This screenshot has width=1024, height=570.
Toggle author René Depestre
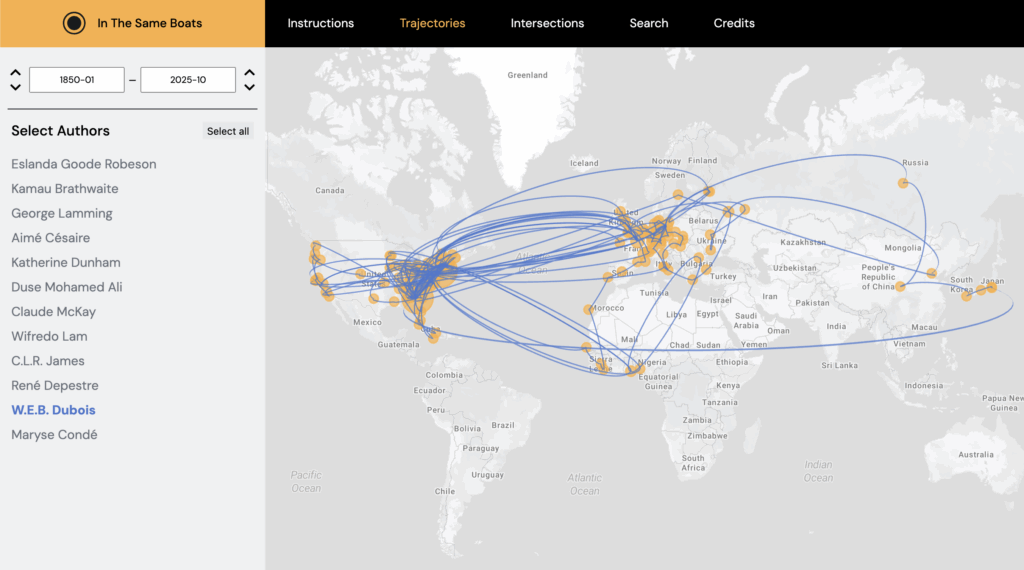point(55,385)
